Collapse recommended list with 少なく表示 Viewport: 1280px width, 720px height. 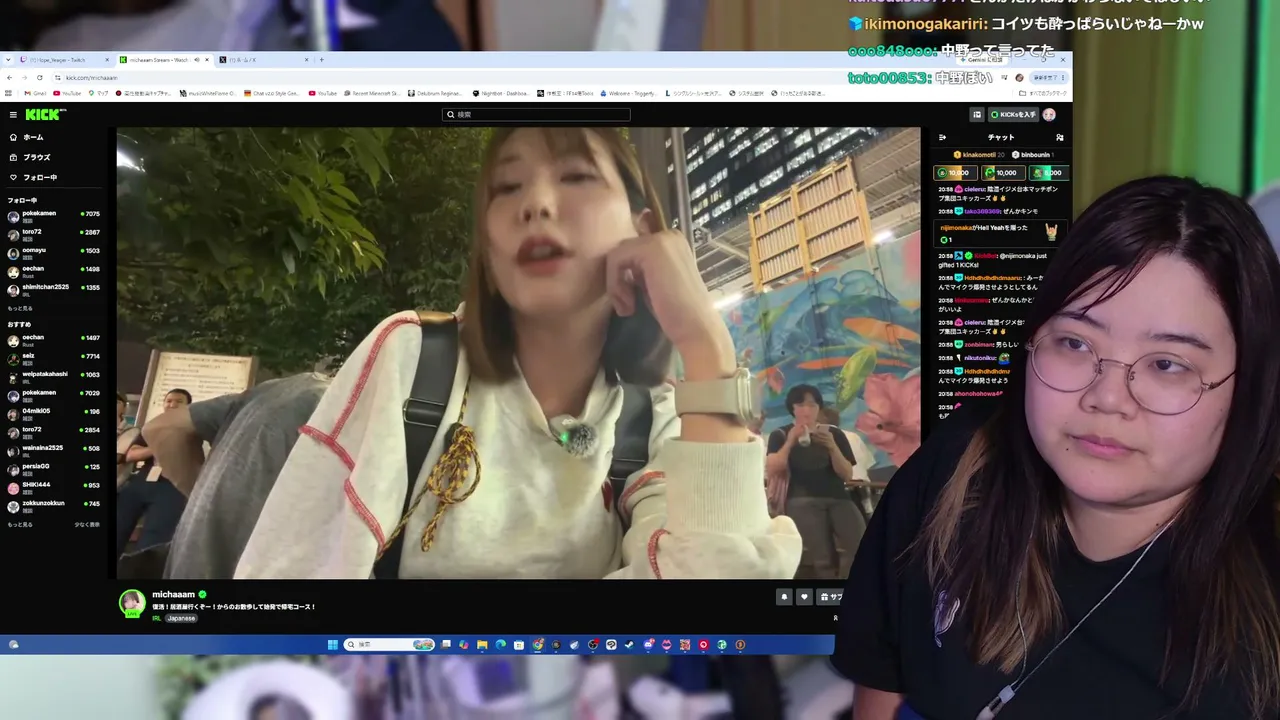[87, 524]
